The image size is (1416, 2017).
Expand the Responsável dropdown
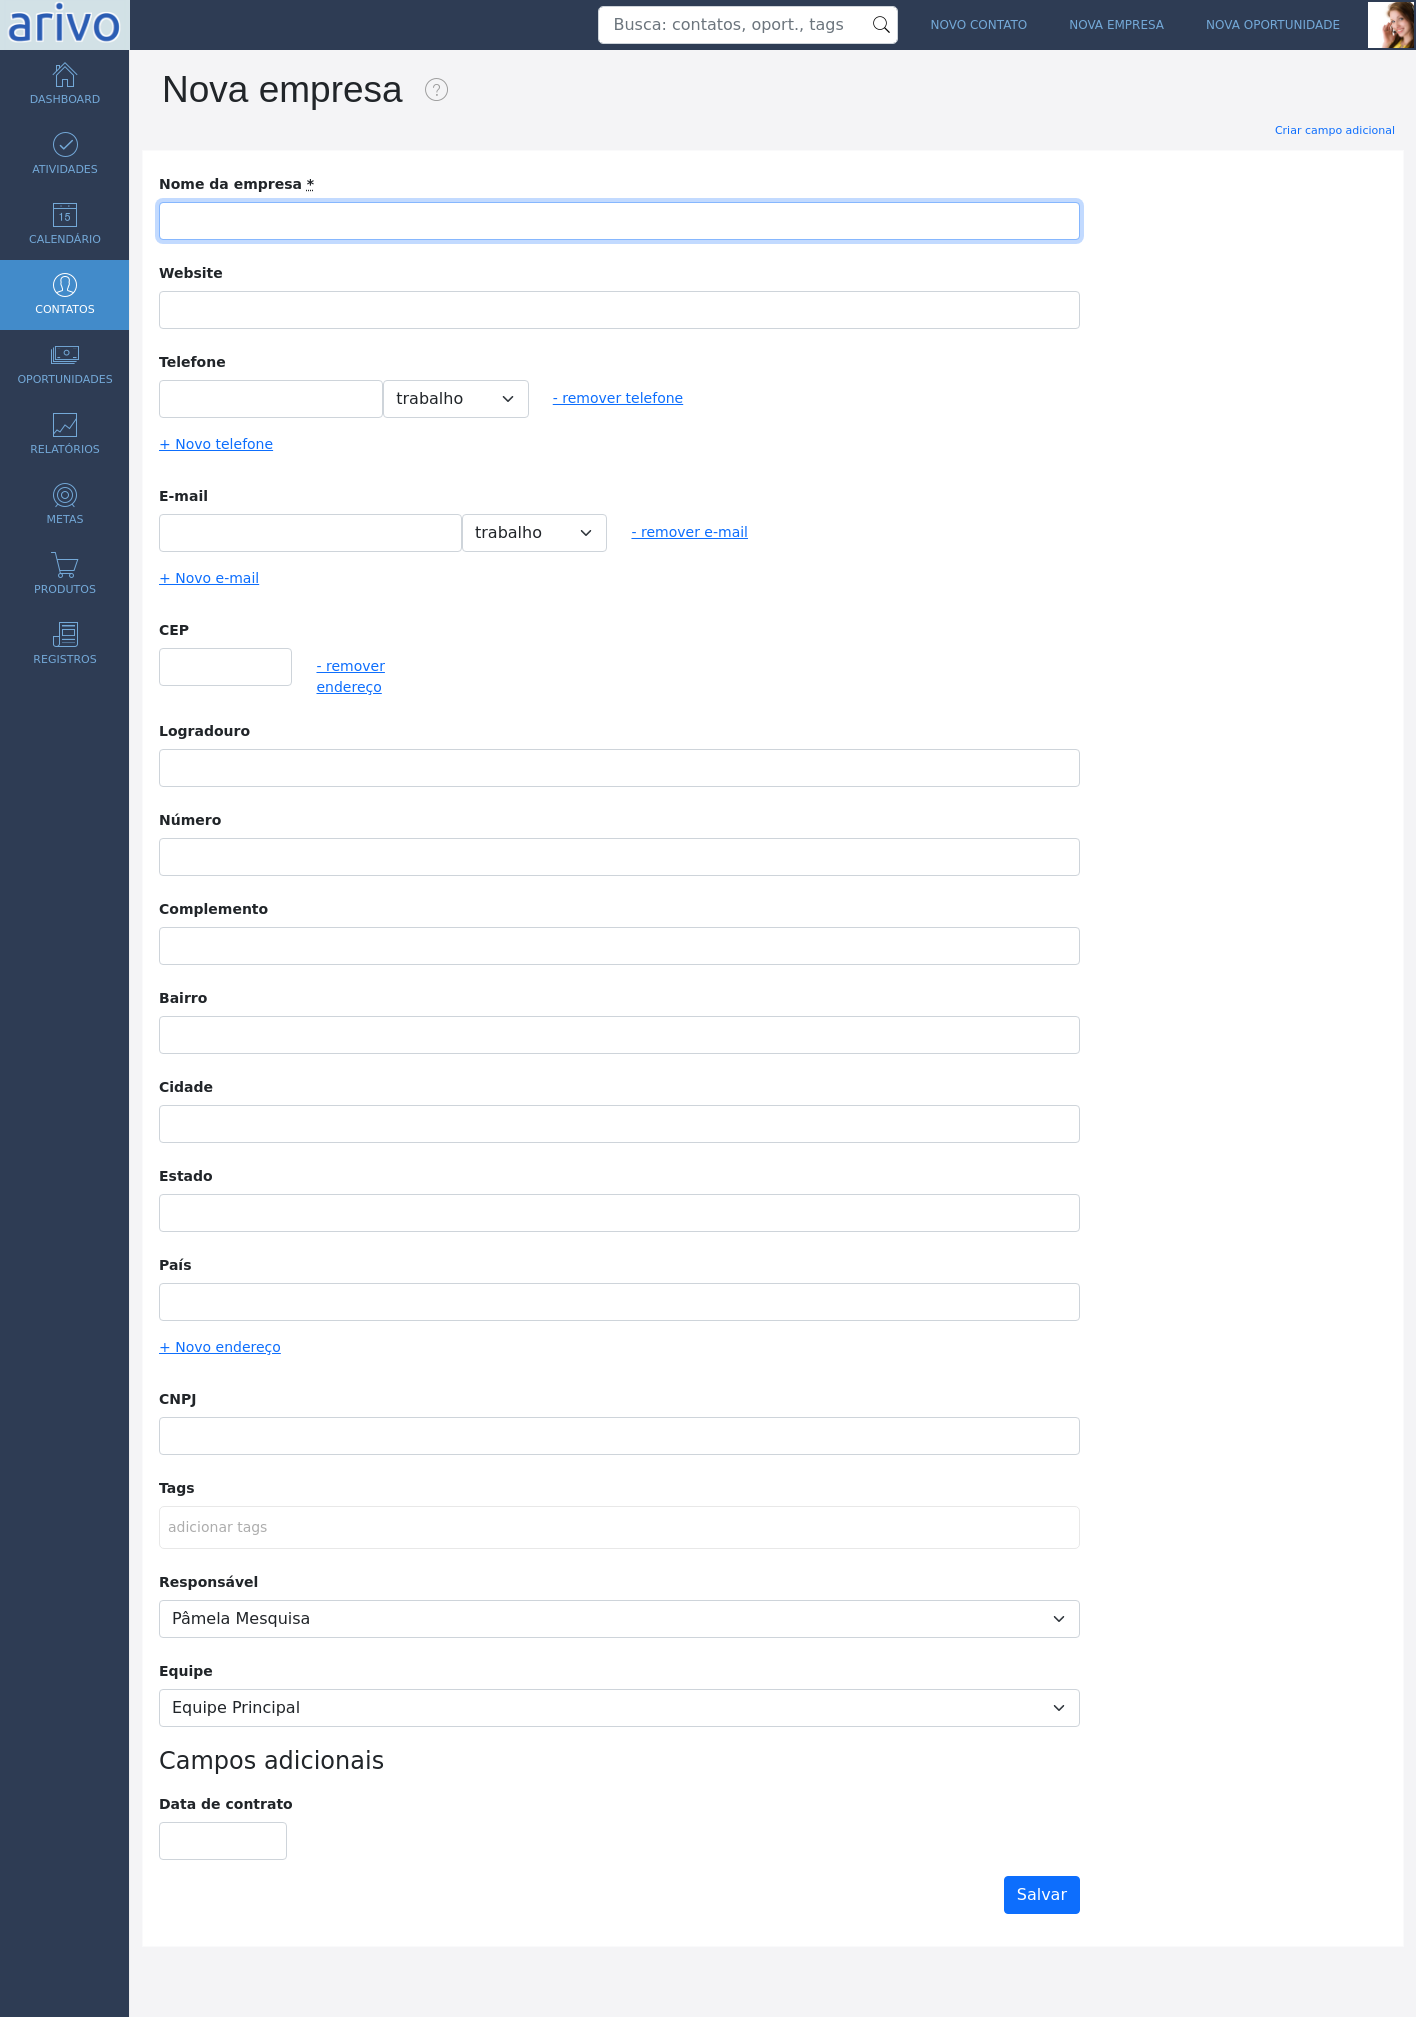click(619, 1619)
